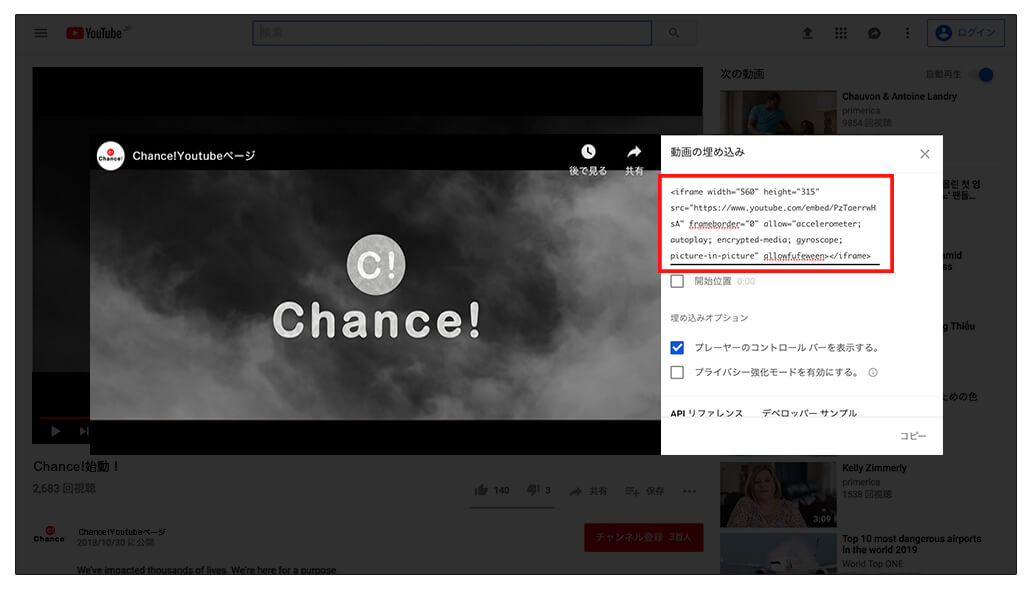Open the video's more actions menu
Screen dimensions: 1032x592
(689, 491)
